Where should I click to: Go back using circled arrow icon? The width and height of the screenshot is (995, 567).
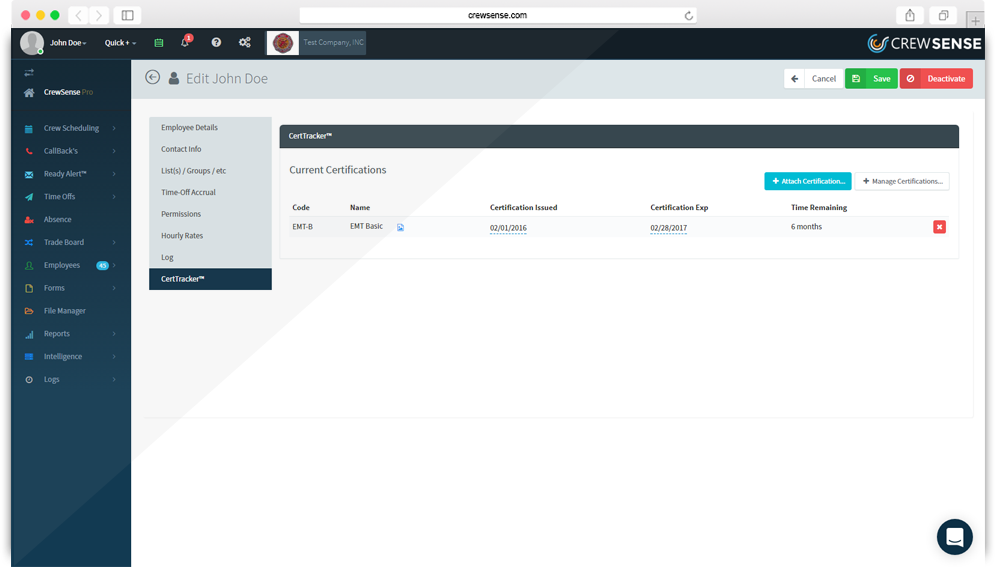pos(152,77)
